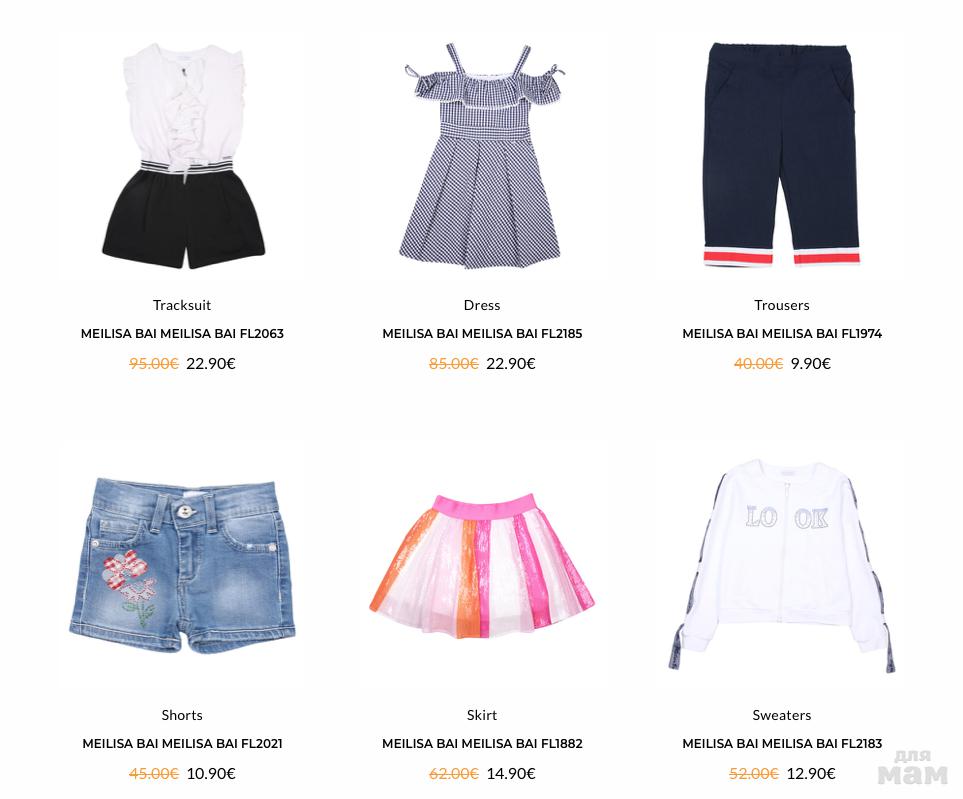Open MEILISA BAI FL1974 product link

tap(782, 333)
